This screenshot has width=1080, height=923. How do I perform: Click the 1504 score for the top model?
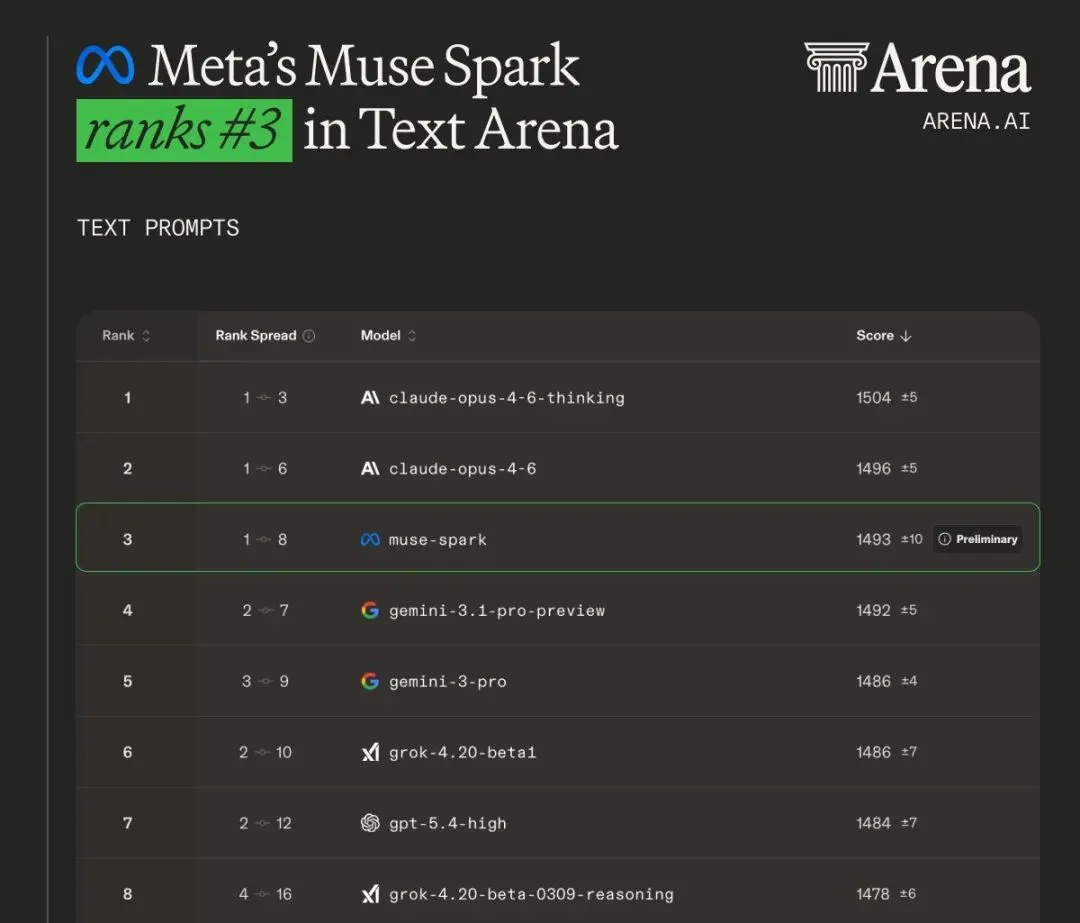pos(873,398)
